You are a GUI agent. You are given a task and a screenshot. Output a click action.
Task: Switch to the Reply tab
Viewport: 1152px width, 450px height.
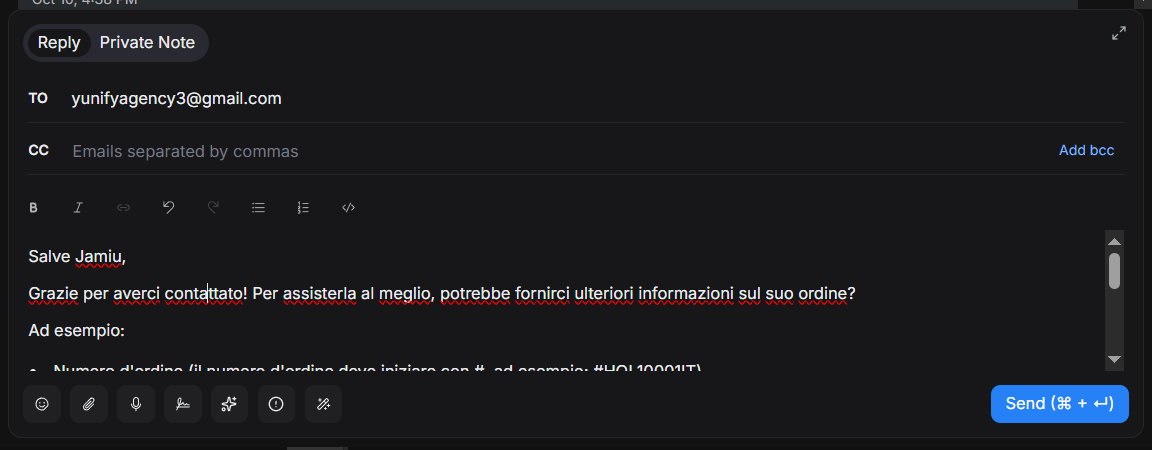pos(59,43)
